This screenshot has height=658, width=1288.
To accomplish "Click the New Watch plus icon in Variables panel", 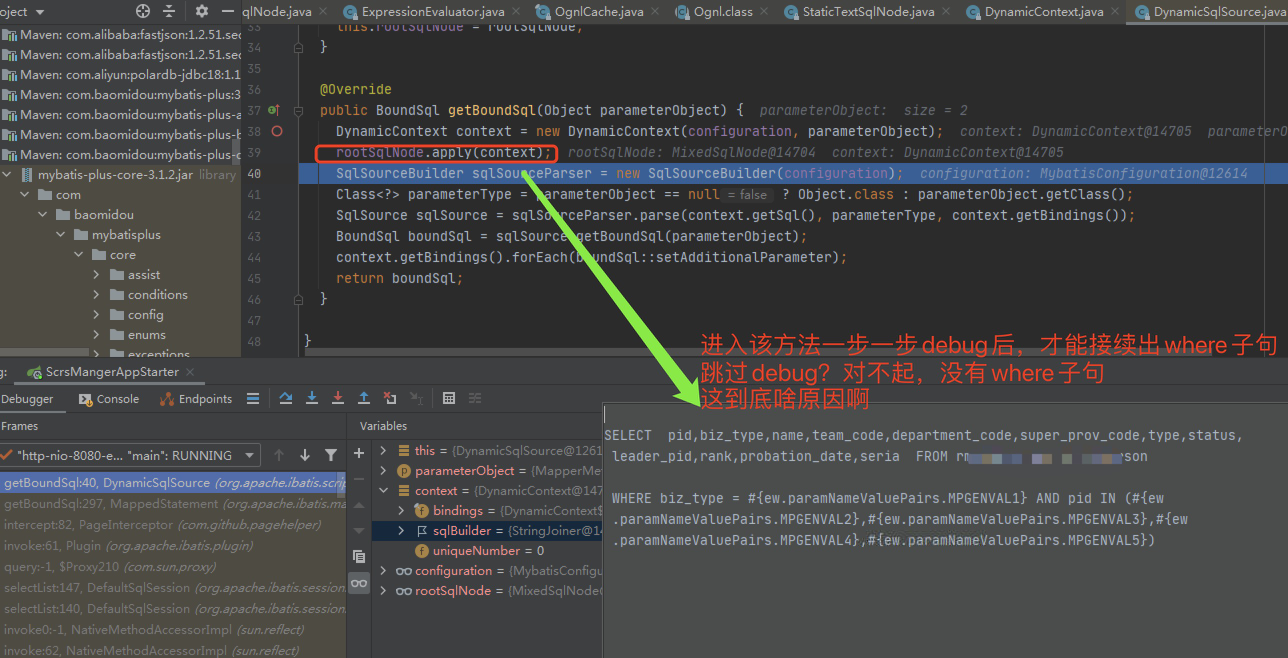I will (357, 452).
